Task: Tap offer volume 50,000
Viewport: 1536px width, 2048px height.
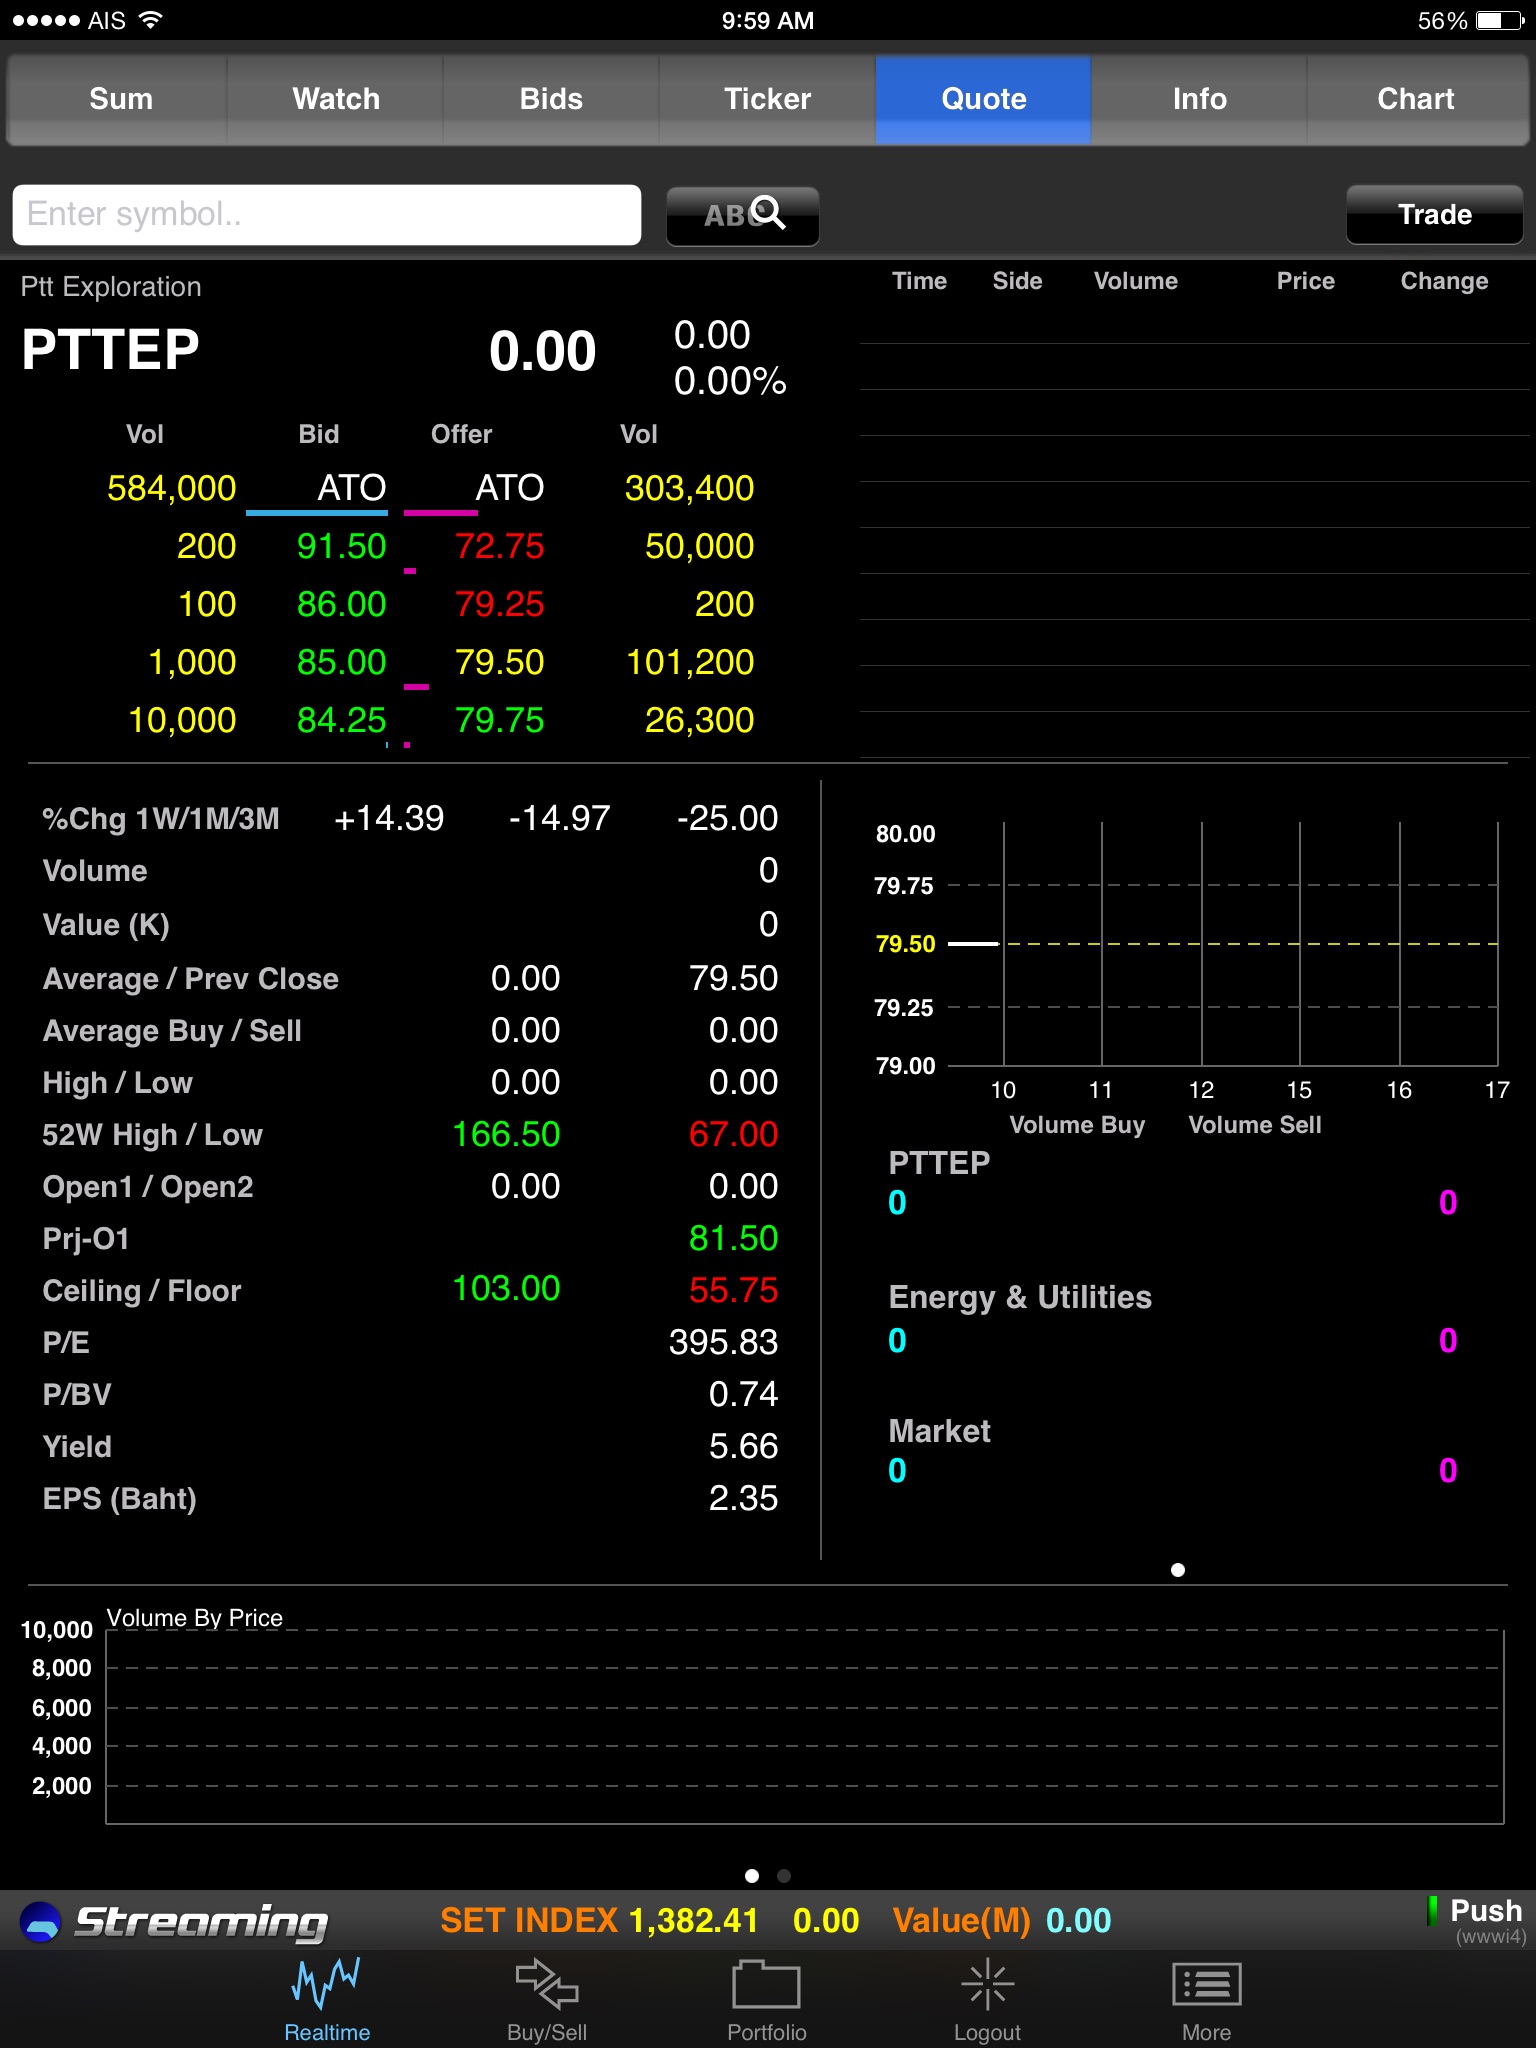Action: click(699, 546)
